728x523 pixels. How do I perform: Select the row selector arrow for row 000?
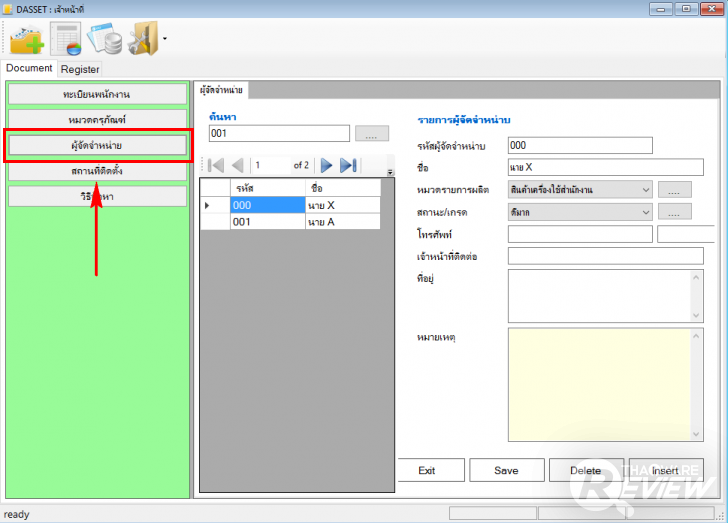pyautogui.click(x=215, y=205)
